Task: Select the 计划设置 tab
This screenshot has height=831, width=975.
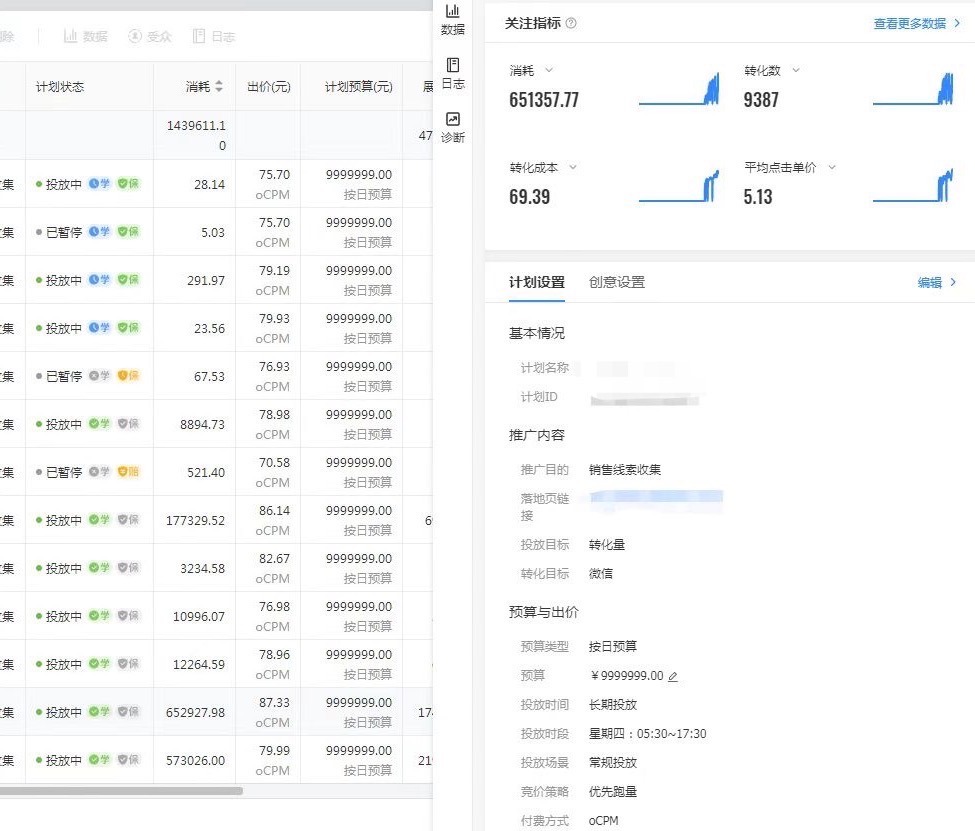Action: coord(536,282)
